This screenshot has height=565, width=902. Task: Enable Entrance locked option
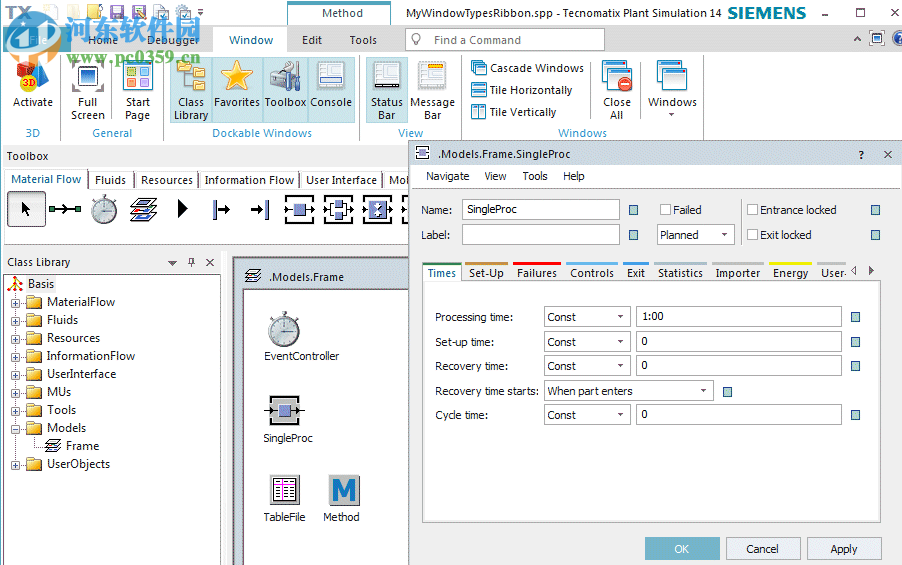pyautogui.click(x=752, y=209)
